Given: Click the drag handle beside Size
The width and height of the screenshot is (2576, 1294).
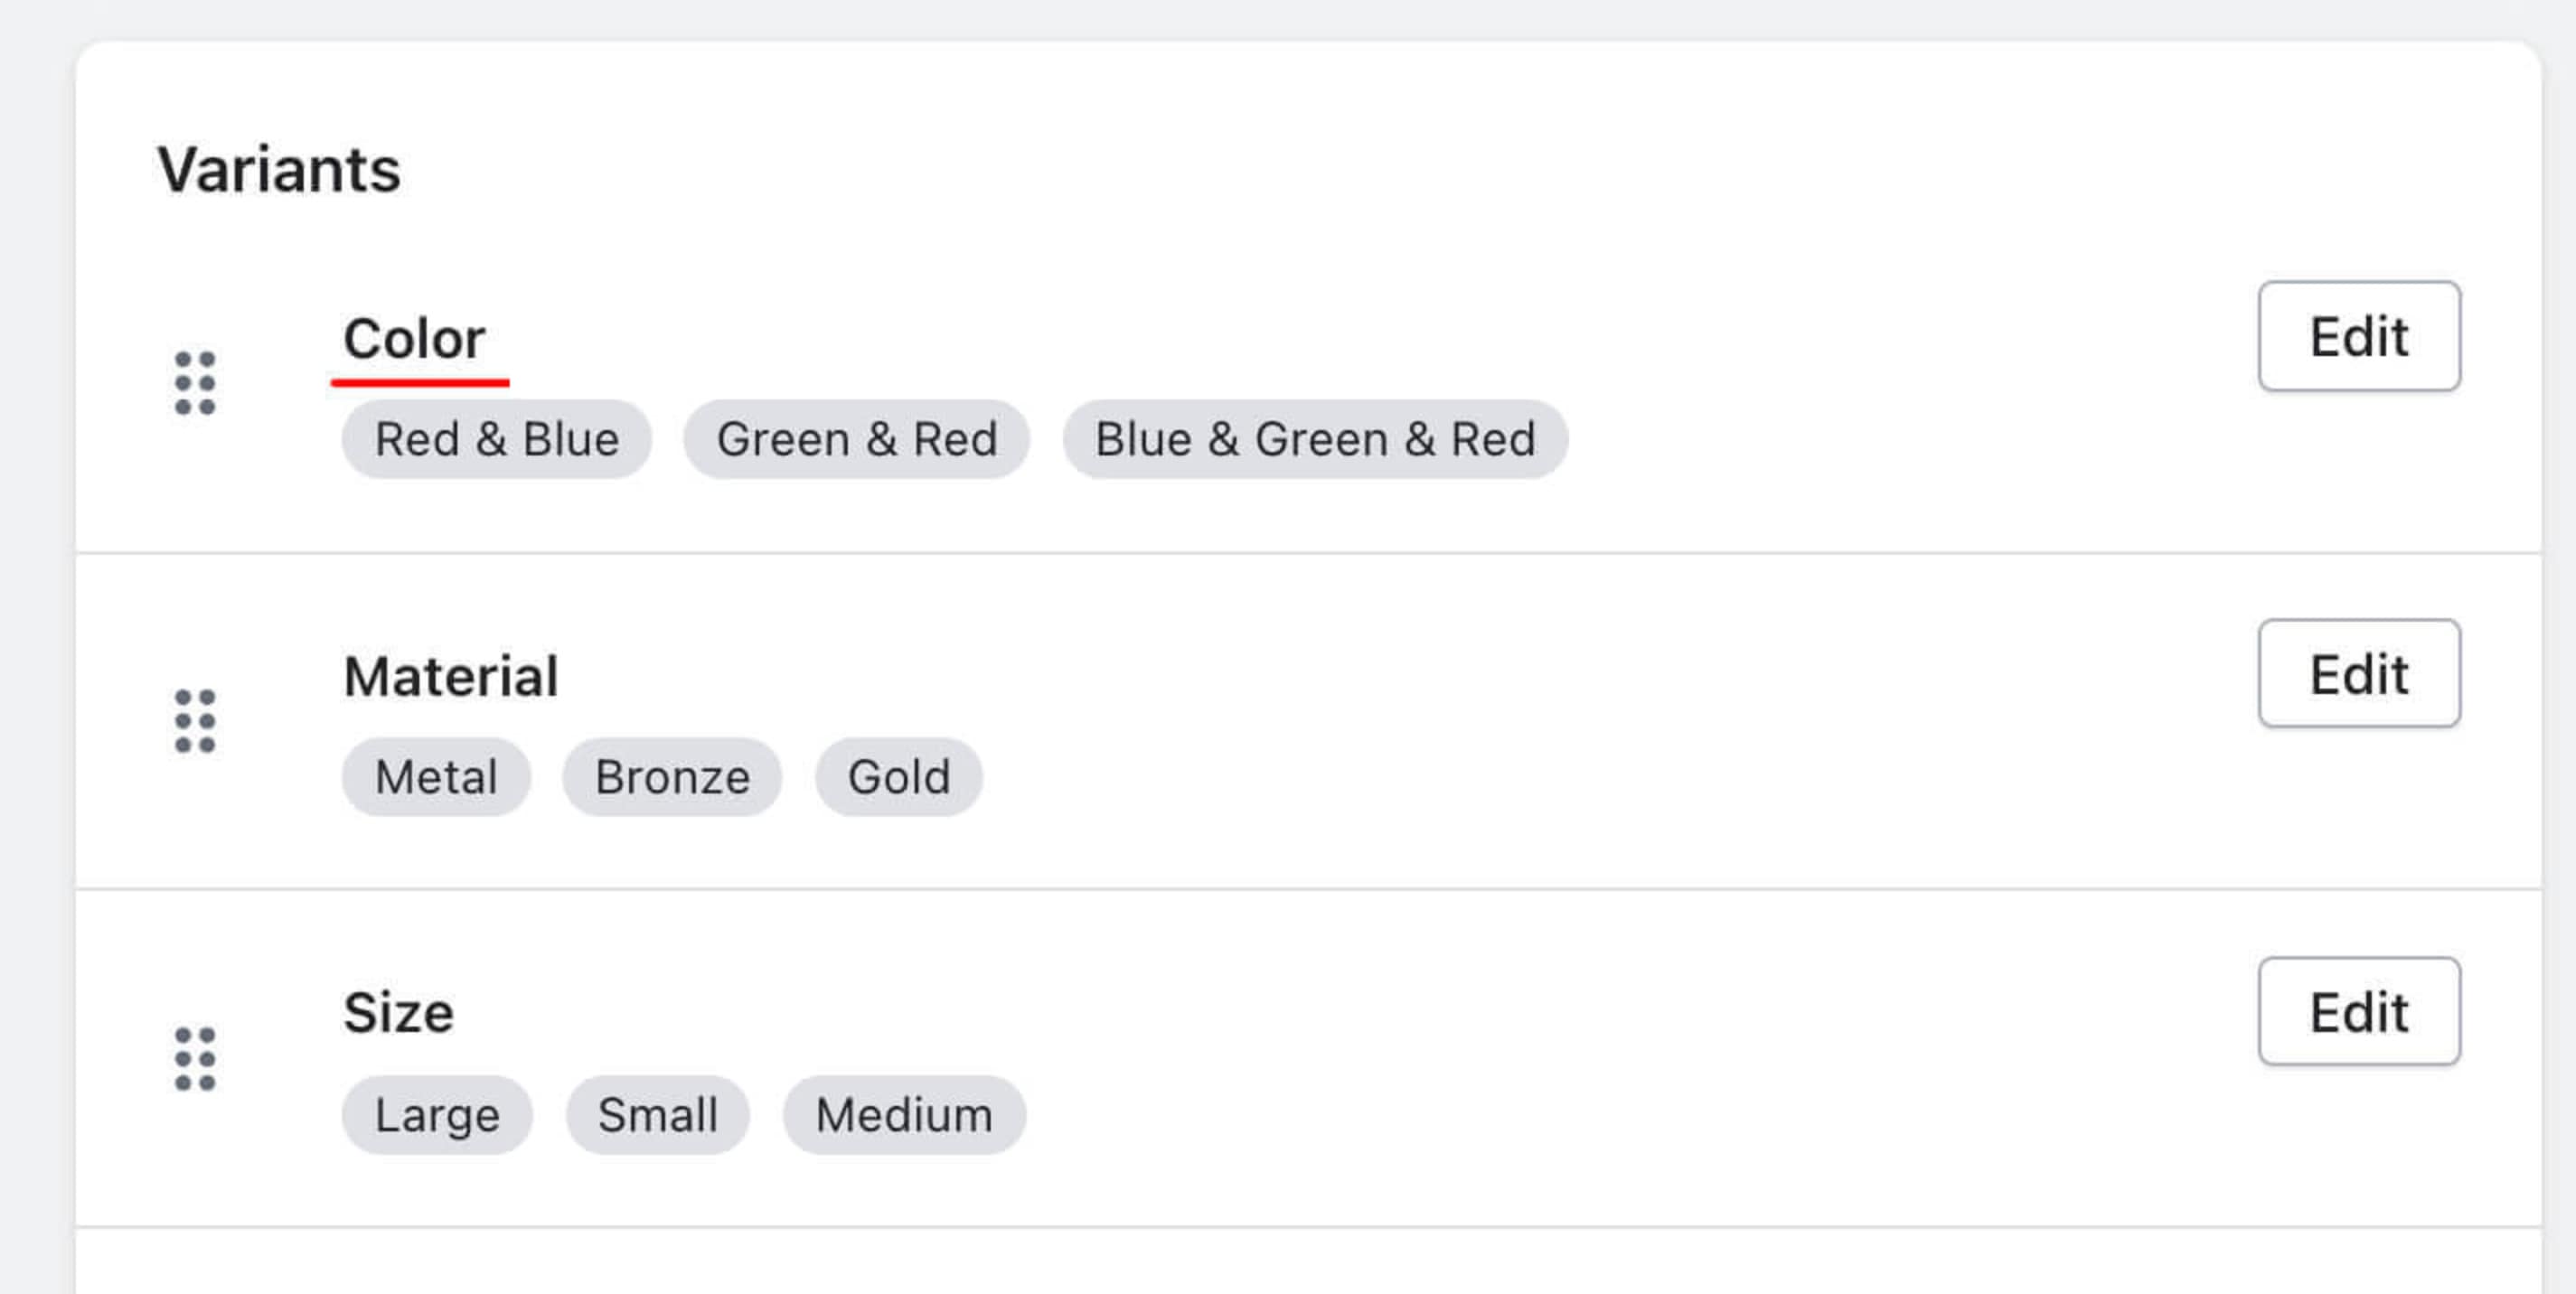Looking at the screenshot, I should (196, 1057).
